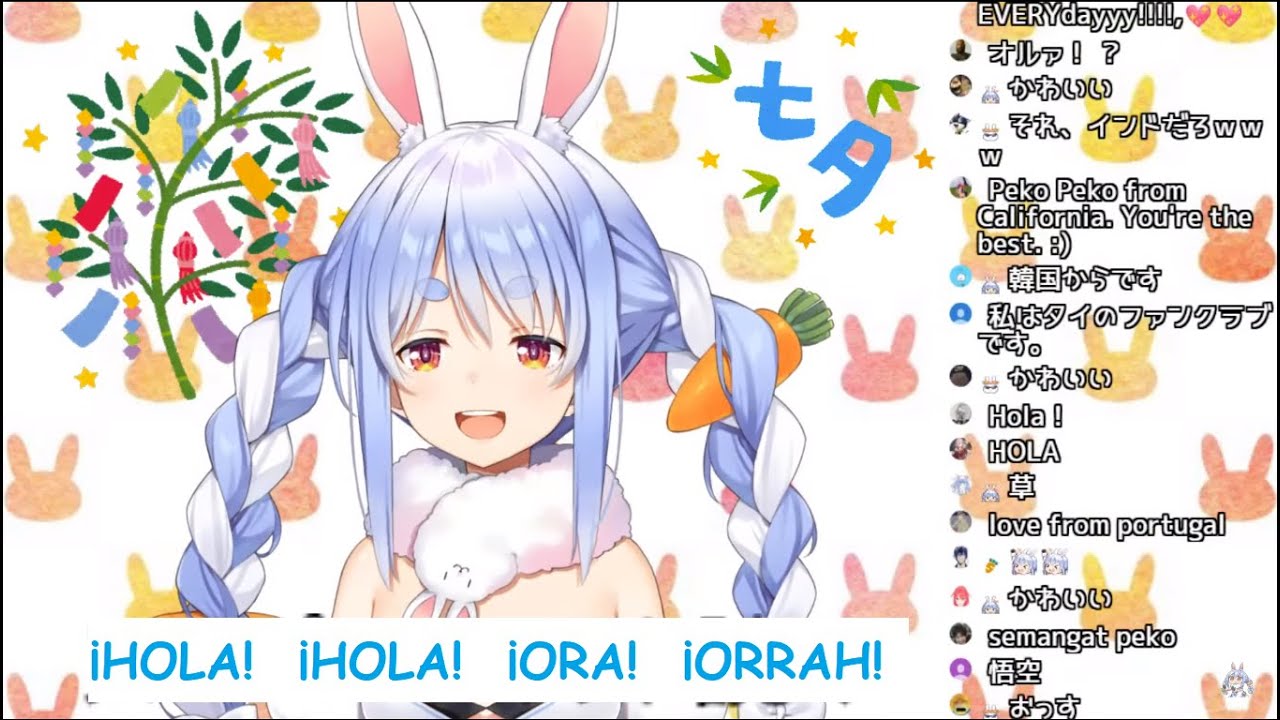Open the purple avatar beside '悟空'

(x=960, y=670)
